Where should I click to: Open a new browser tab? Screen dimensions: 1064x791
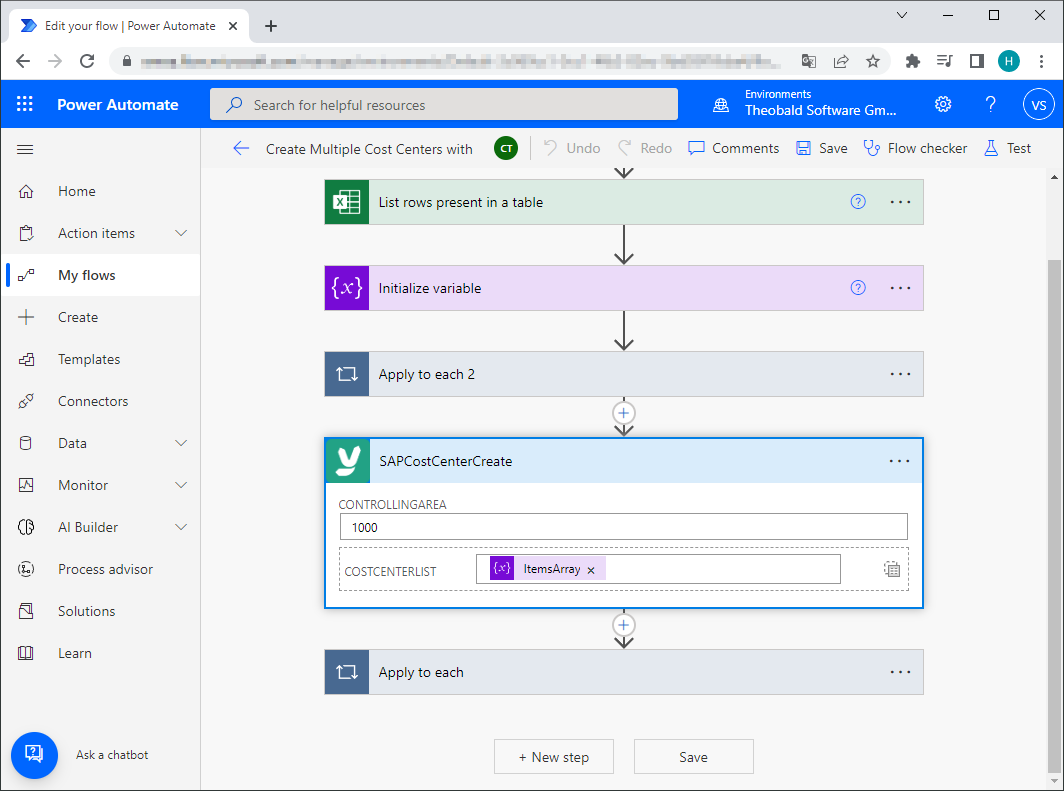pos(271,26)
